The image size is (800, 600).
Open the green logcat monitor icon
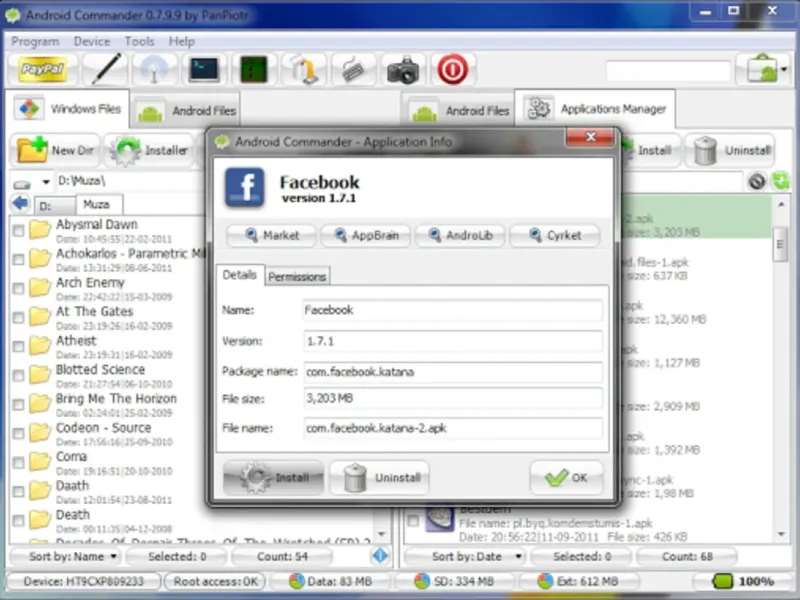(254, 69)
